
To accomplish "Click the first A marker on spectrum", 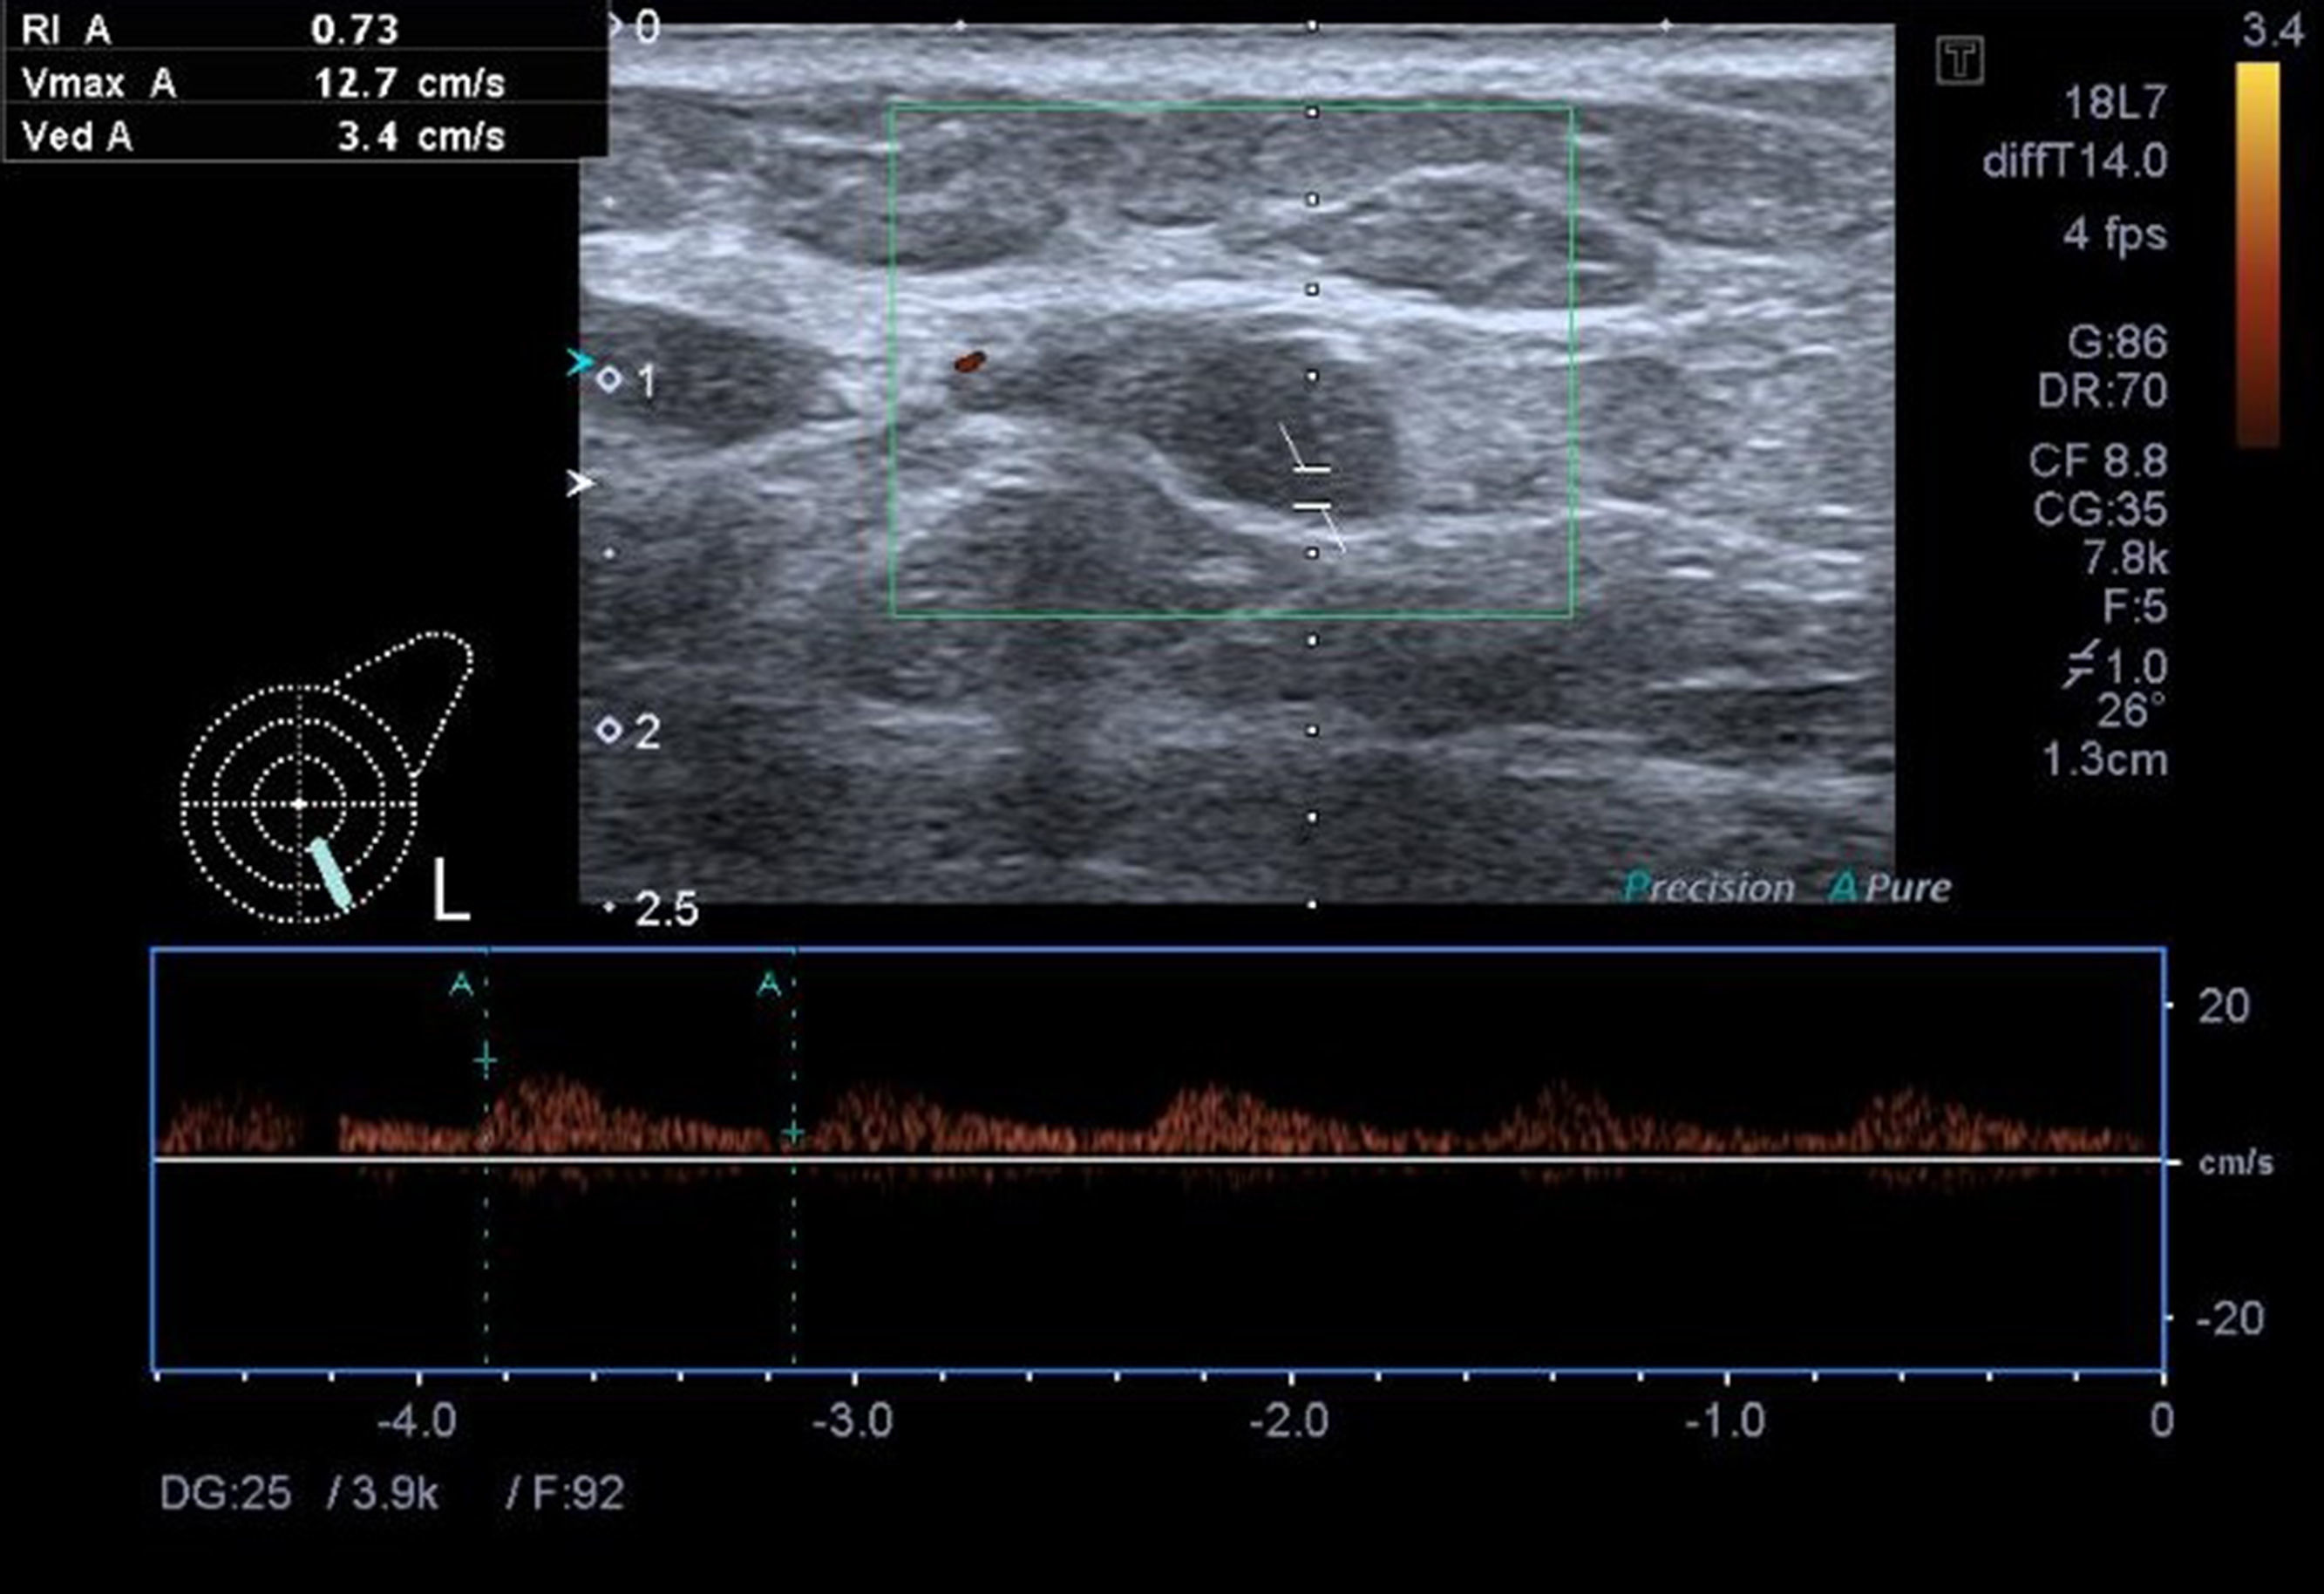I will click(x=460, y=985).
